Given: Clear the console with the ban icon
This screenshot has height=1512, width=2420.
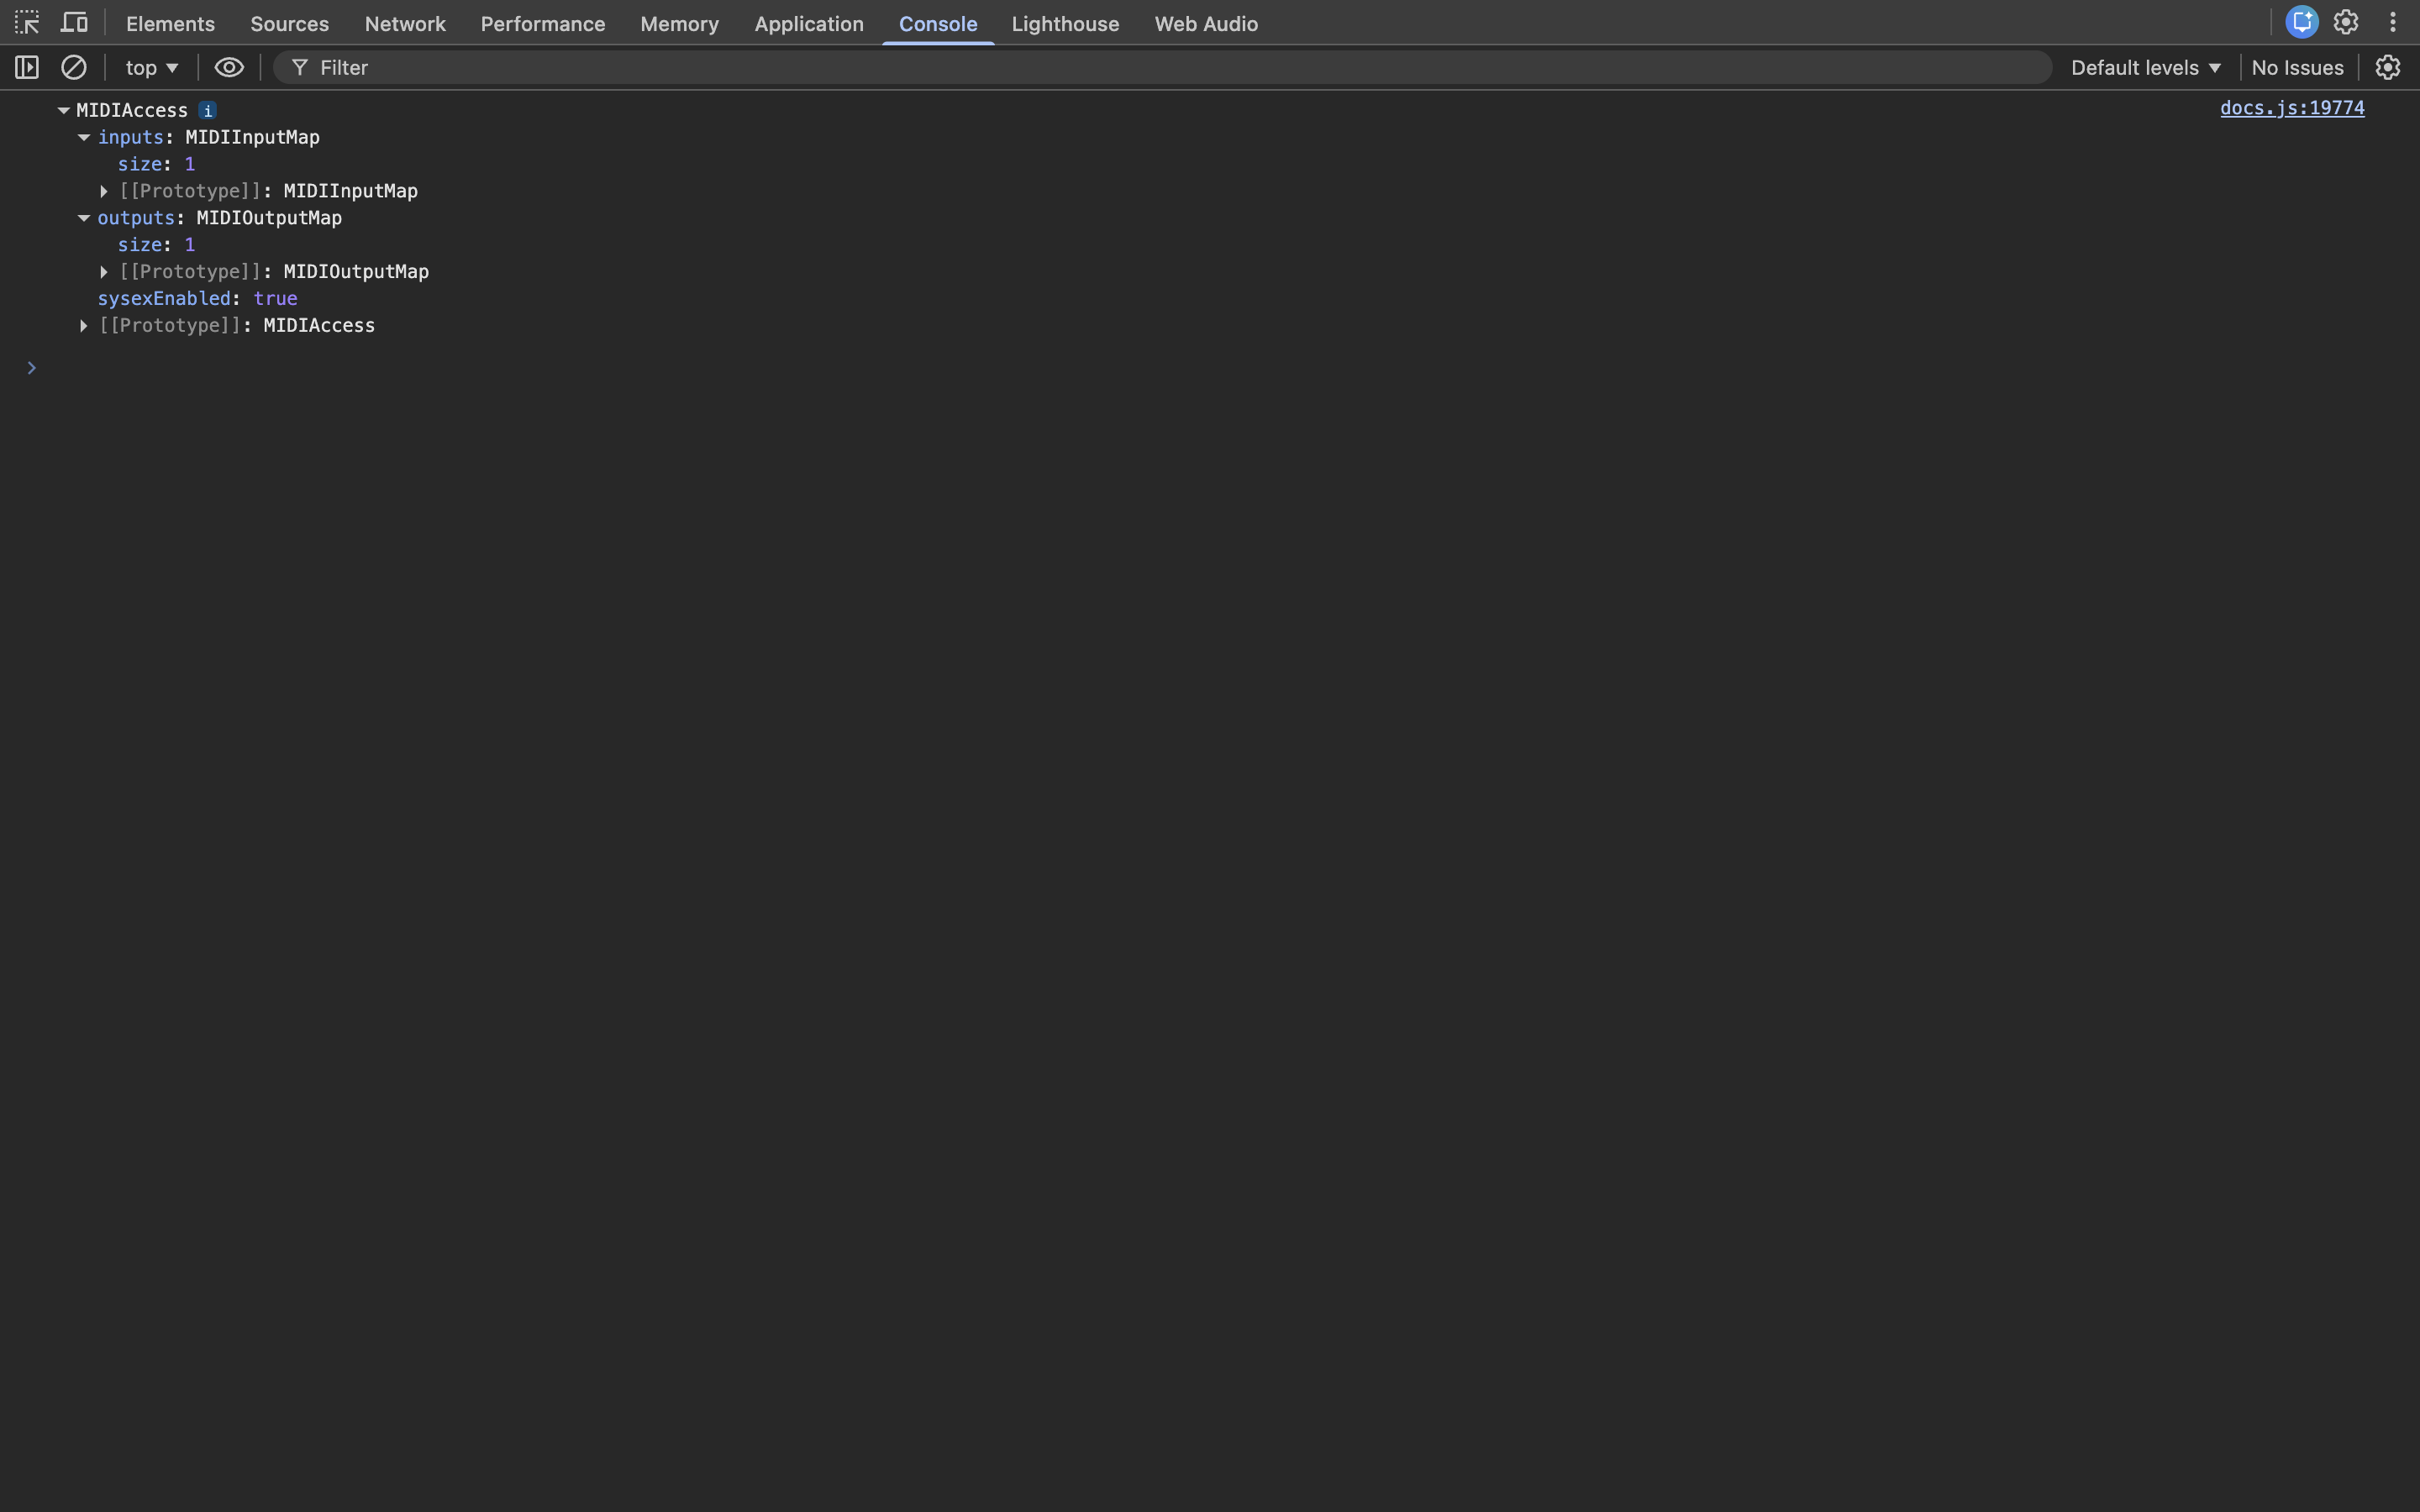Looking at the screenshot, I should (x=74, y=67).
